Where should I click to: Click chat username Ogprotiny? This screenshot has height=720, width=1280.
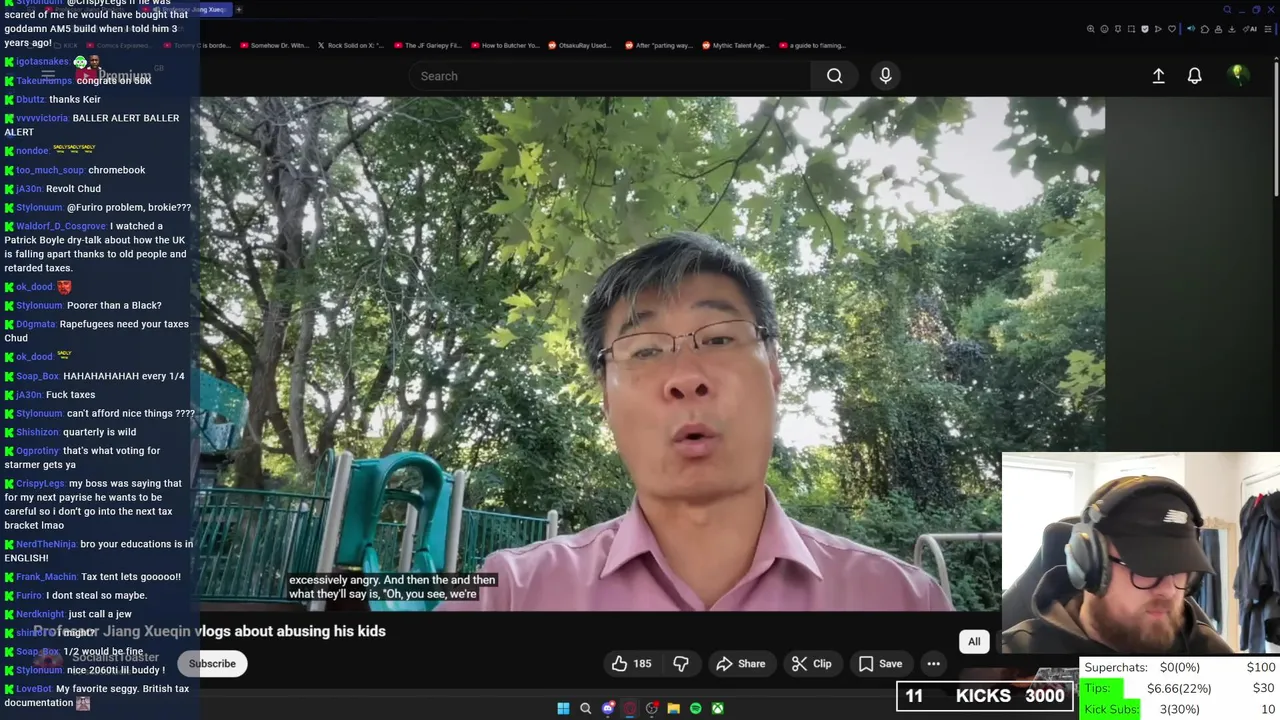pyautogui.click(x=37, y=451)
